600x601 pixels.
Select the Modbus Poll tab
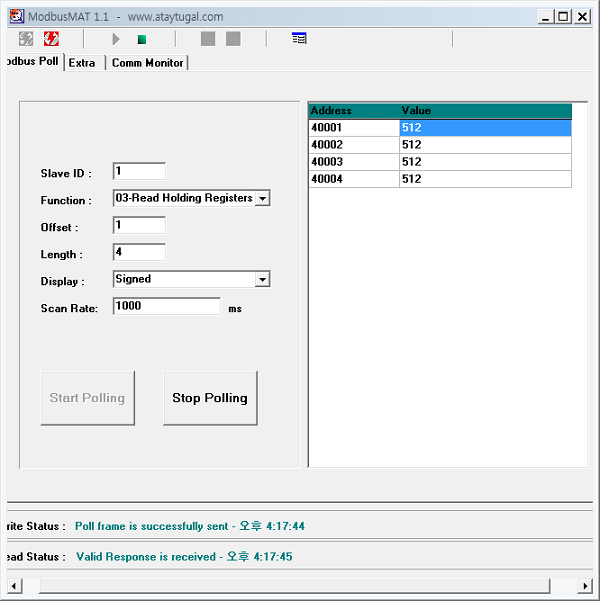click(32, 62)
